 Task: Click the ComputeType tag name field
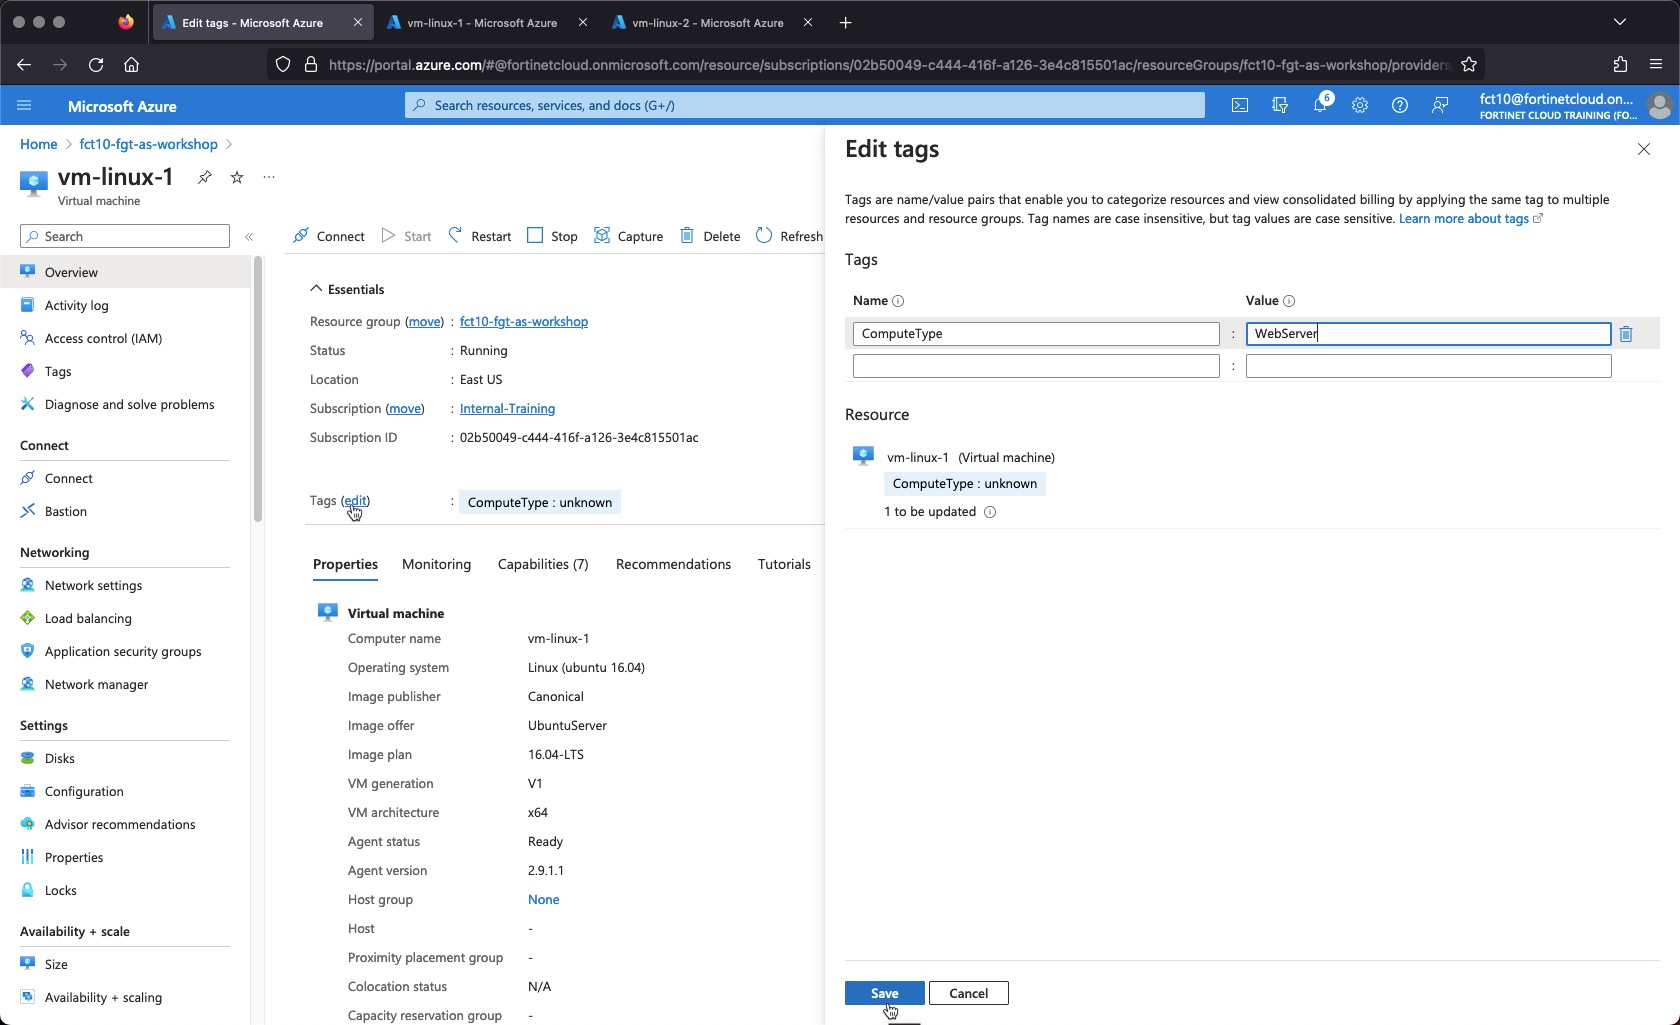1036,334
